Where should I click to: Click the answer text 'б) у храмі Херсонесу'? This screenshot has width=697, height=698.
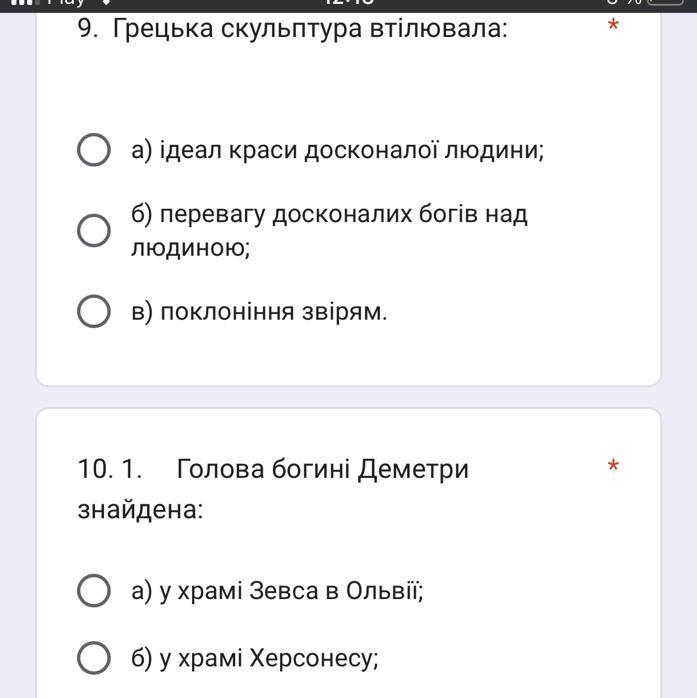click(x=255, y=658)
